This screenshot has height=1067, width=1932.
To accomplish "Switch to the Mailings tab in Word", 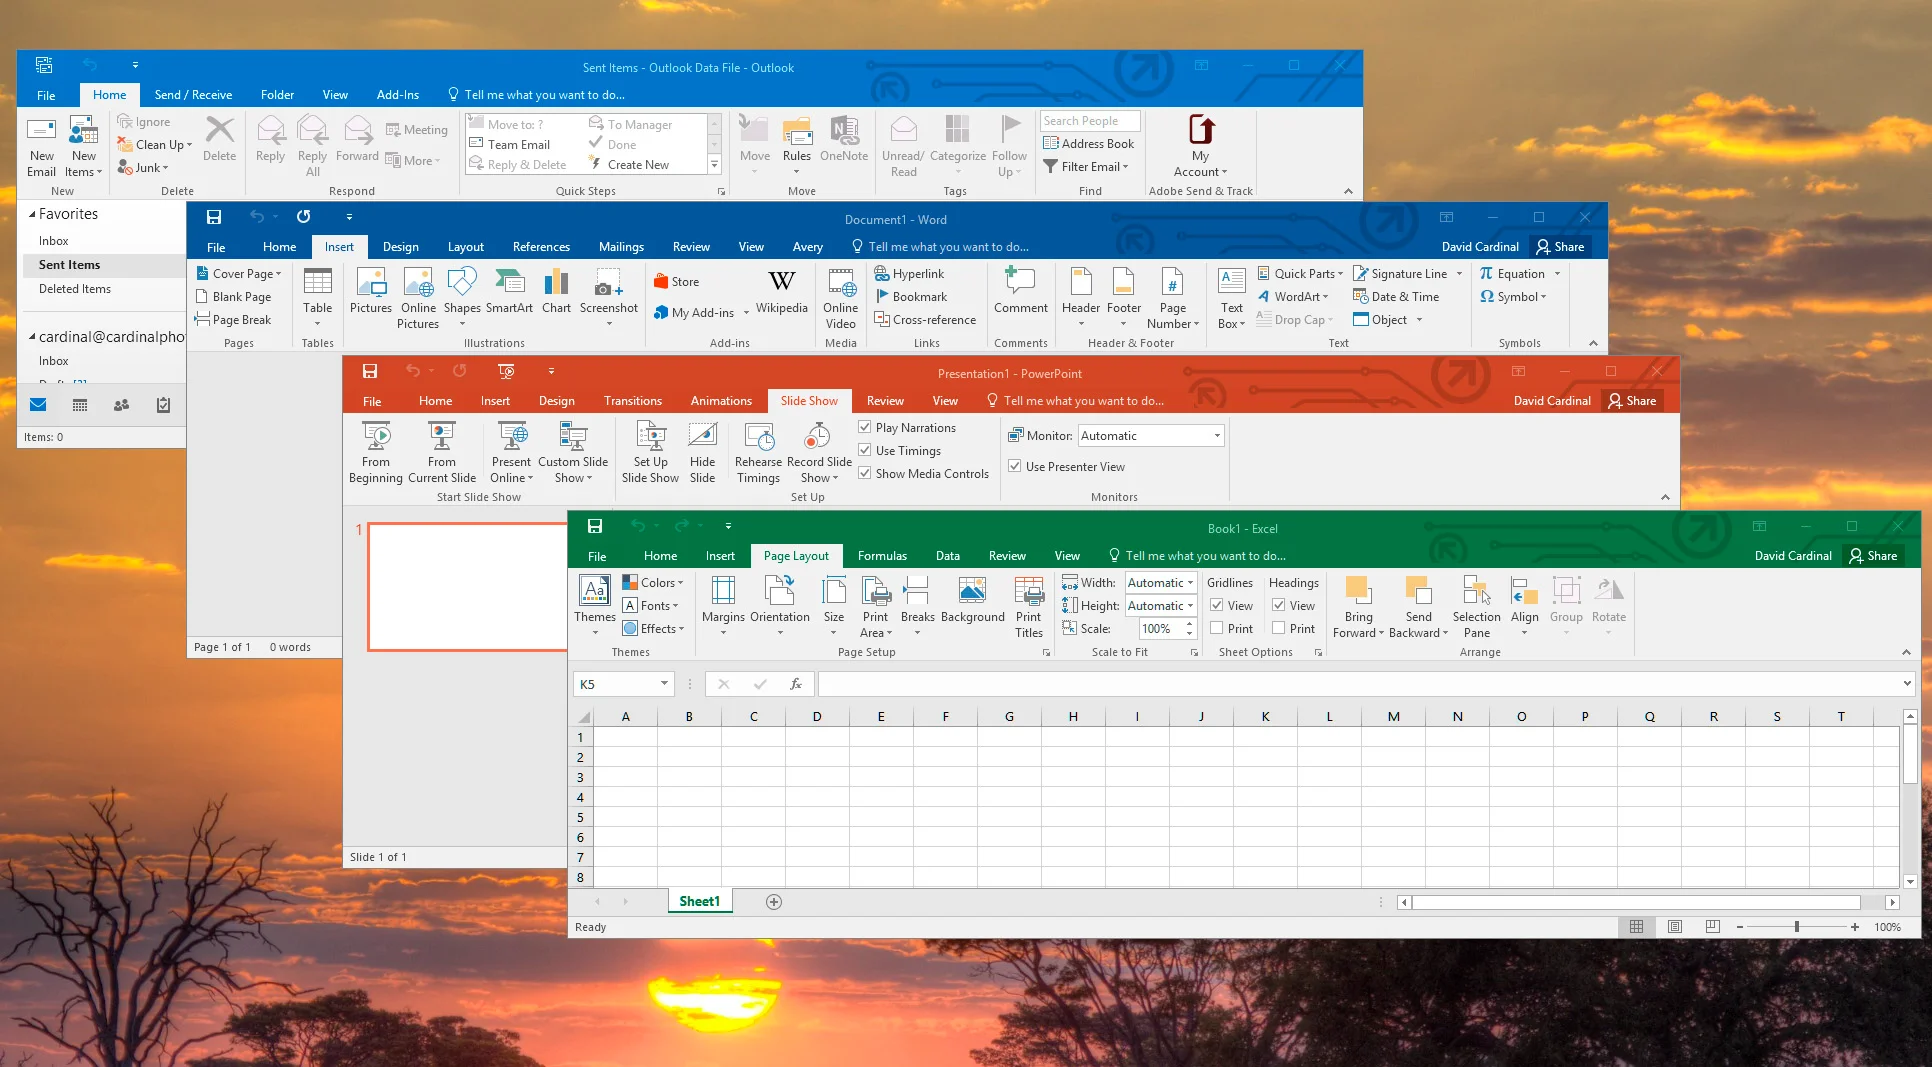I will tap(620, 246).
